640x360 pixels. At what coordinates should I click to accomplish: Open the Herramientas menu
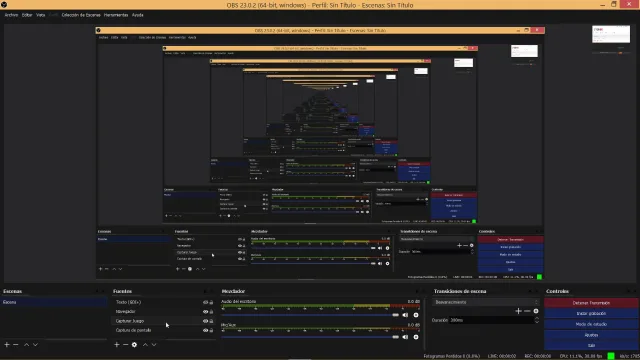pos(116,15)
